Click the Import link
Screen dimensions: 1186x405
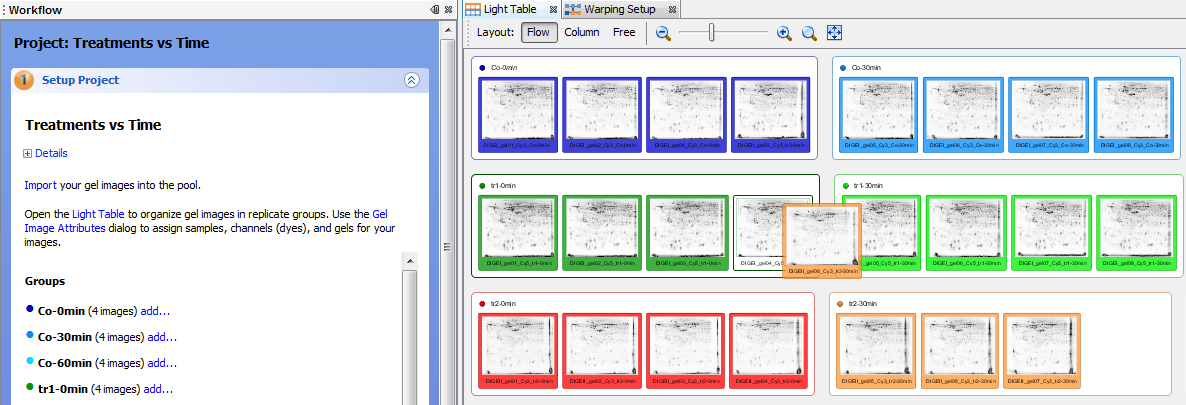point(41,185)
